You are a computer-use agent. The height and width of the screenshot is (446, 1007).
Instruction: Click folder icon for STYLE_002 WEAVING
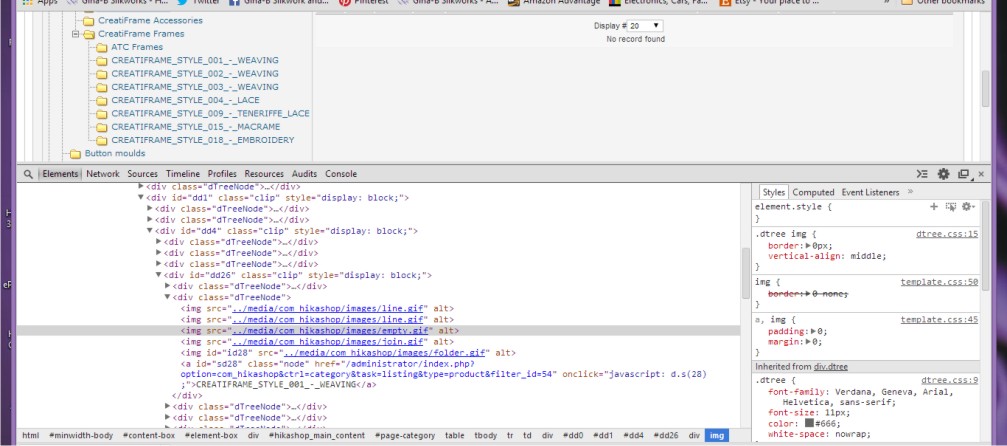click(x=101, y=74)
